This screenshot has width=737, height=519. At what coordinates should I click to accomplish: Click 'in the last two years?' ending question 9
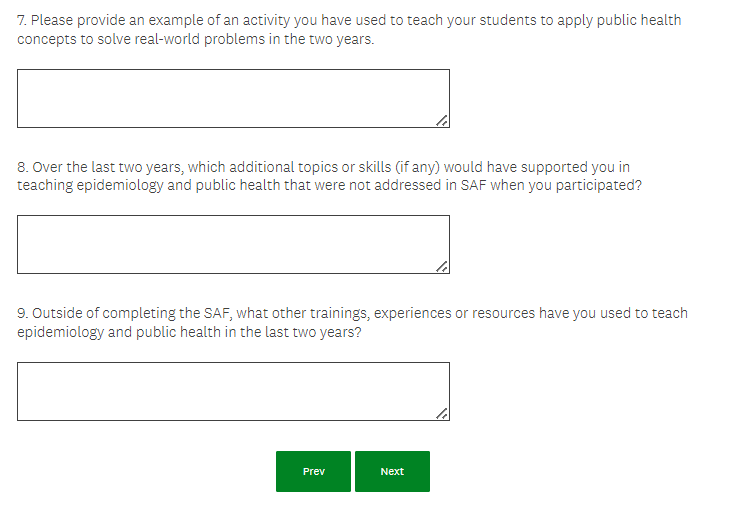pos(294,332)
